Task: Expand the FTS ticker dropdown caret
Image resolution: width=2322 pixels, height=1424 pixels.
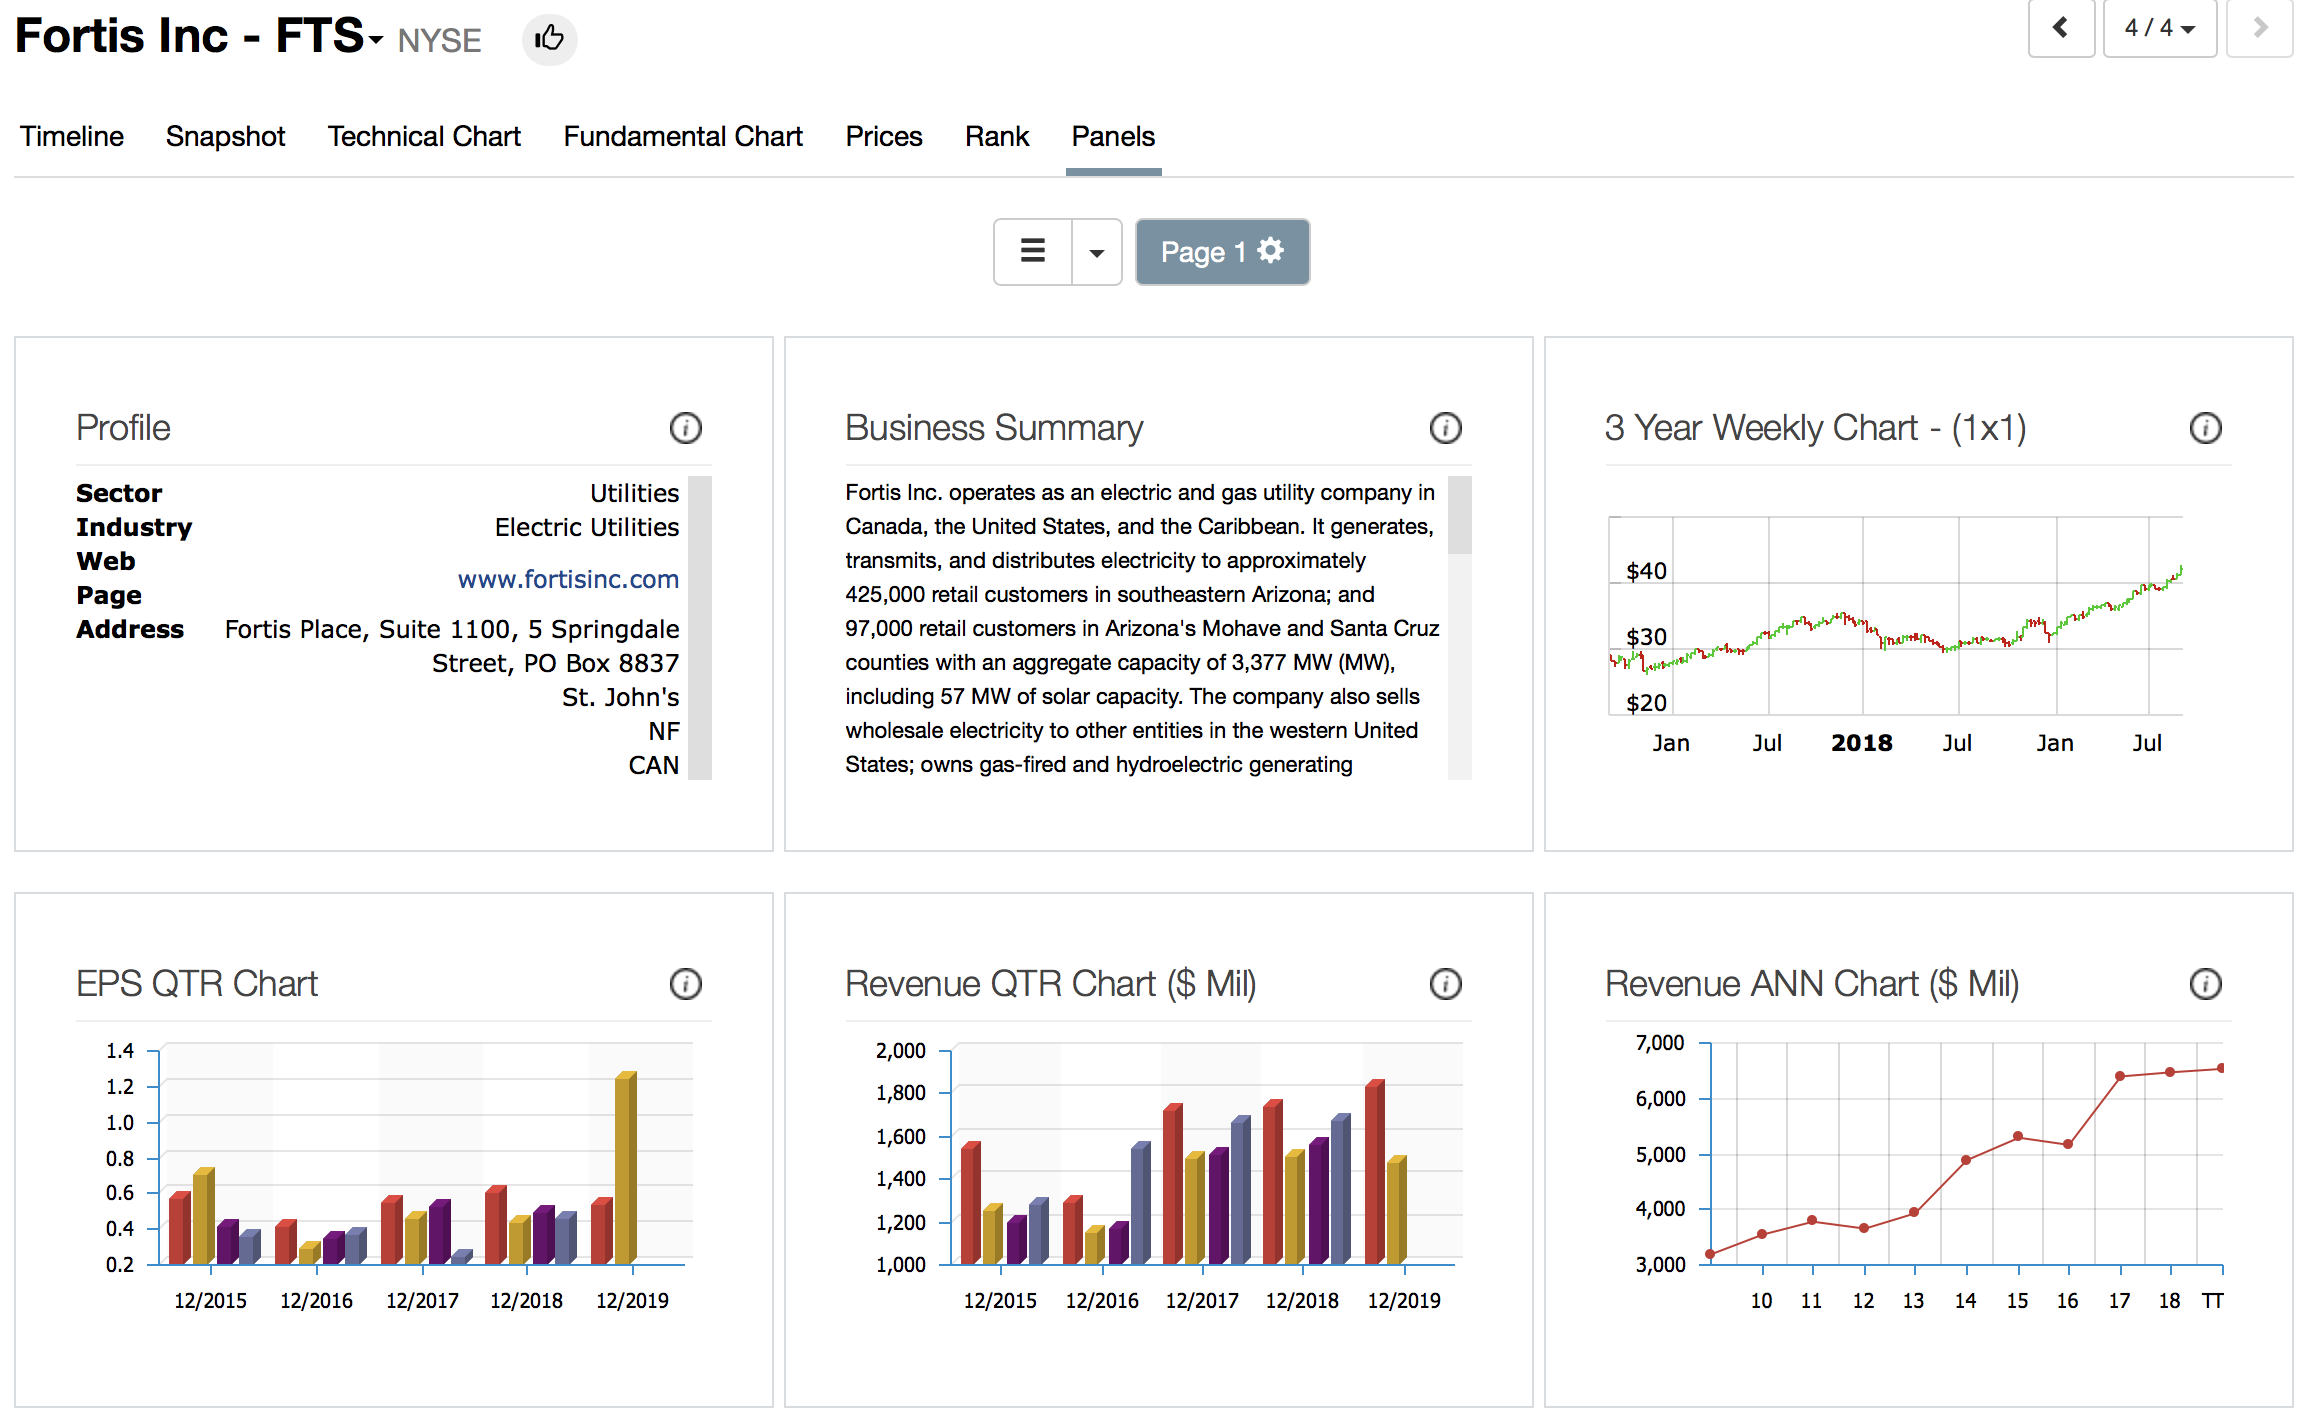Action: (x=376, y=40)
